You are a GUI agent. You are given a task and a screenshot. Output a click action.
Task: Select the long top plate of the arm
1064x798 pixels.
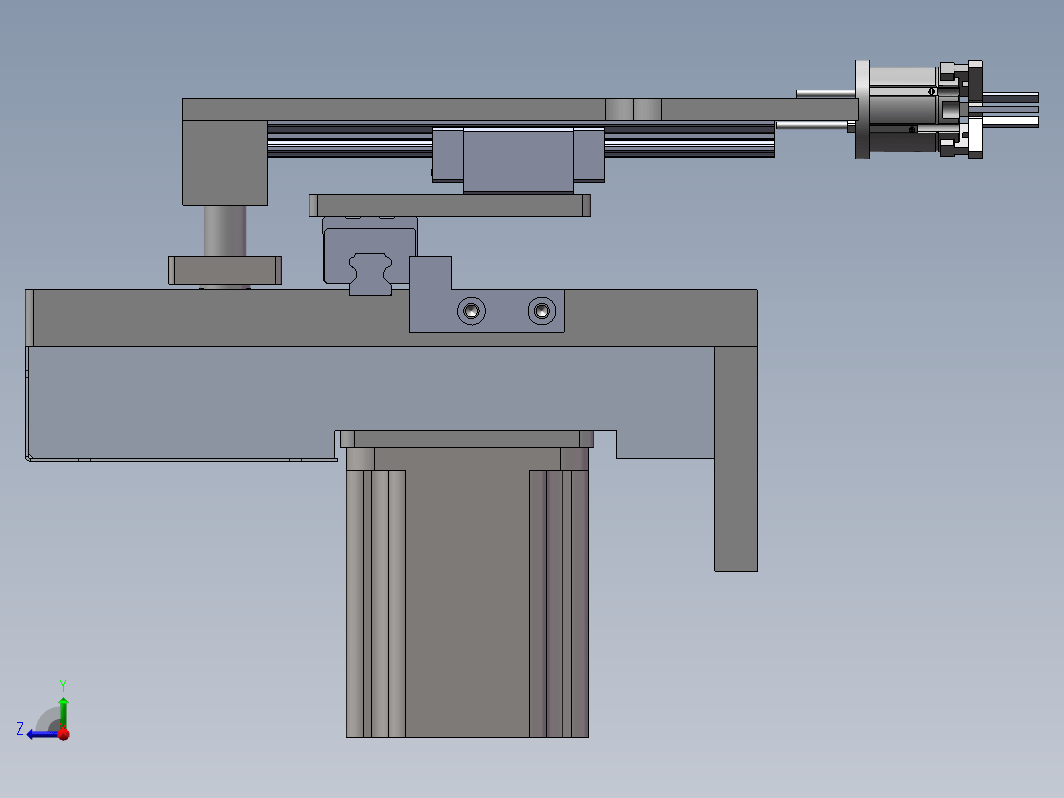click(x=520, y=109)
